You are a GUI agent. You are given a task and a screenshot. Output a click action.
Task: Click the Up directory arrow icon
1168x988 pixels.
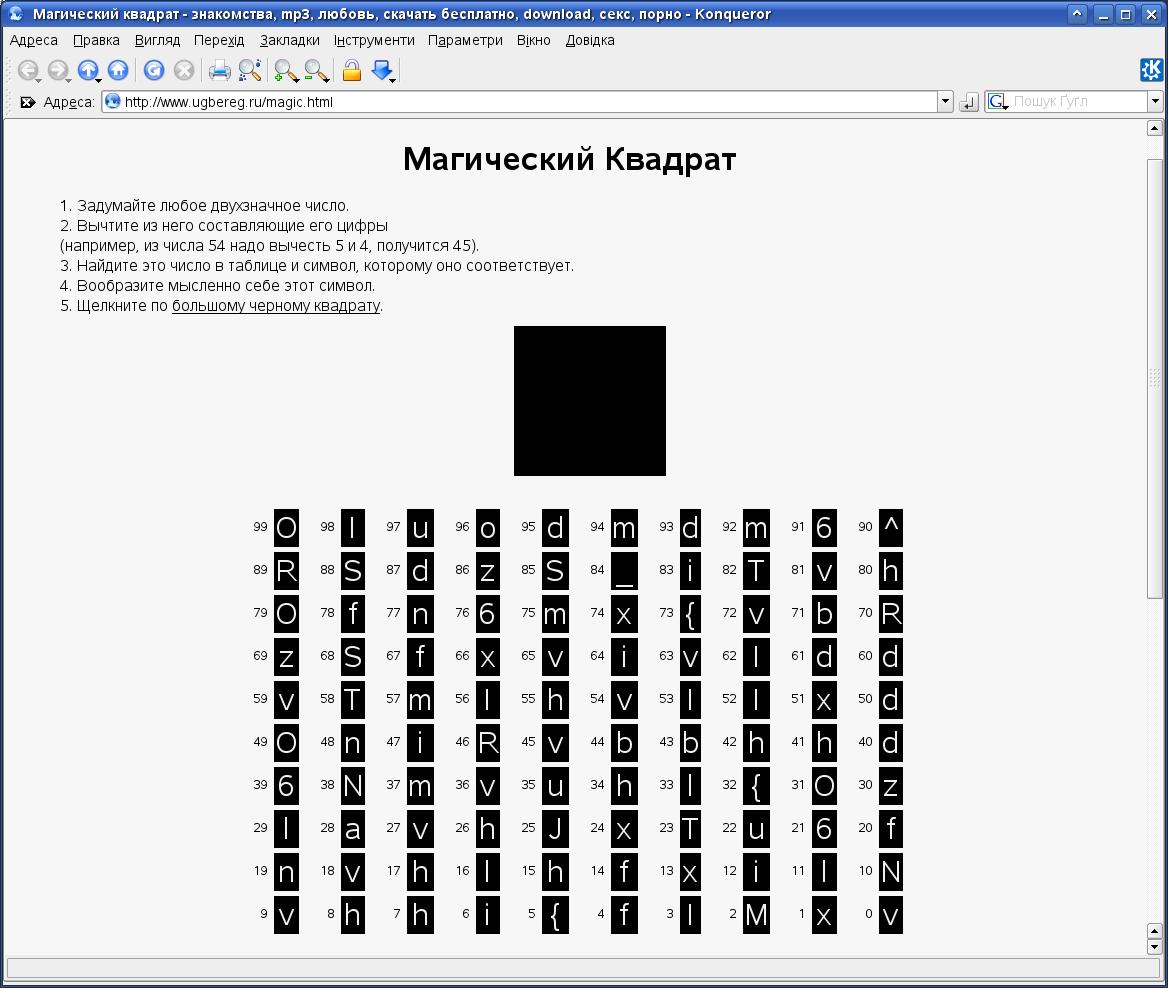coord(88,70)
